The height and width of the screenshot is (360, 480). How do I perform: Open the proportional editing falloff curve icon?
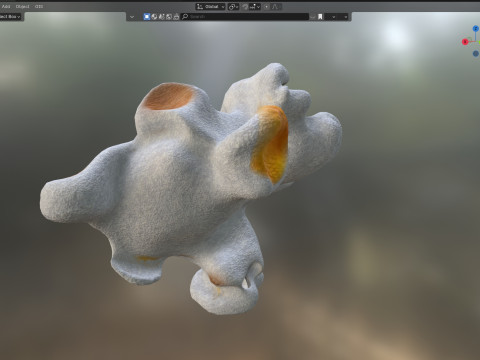276,7
